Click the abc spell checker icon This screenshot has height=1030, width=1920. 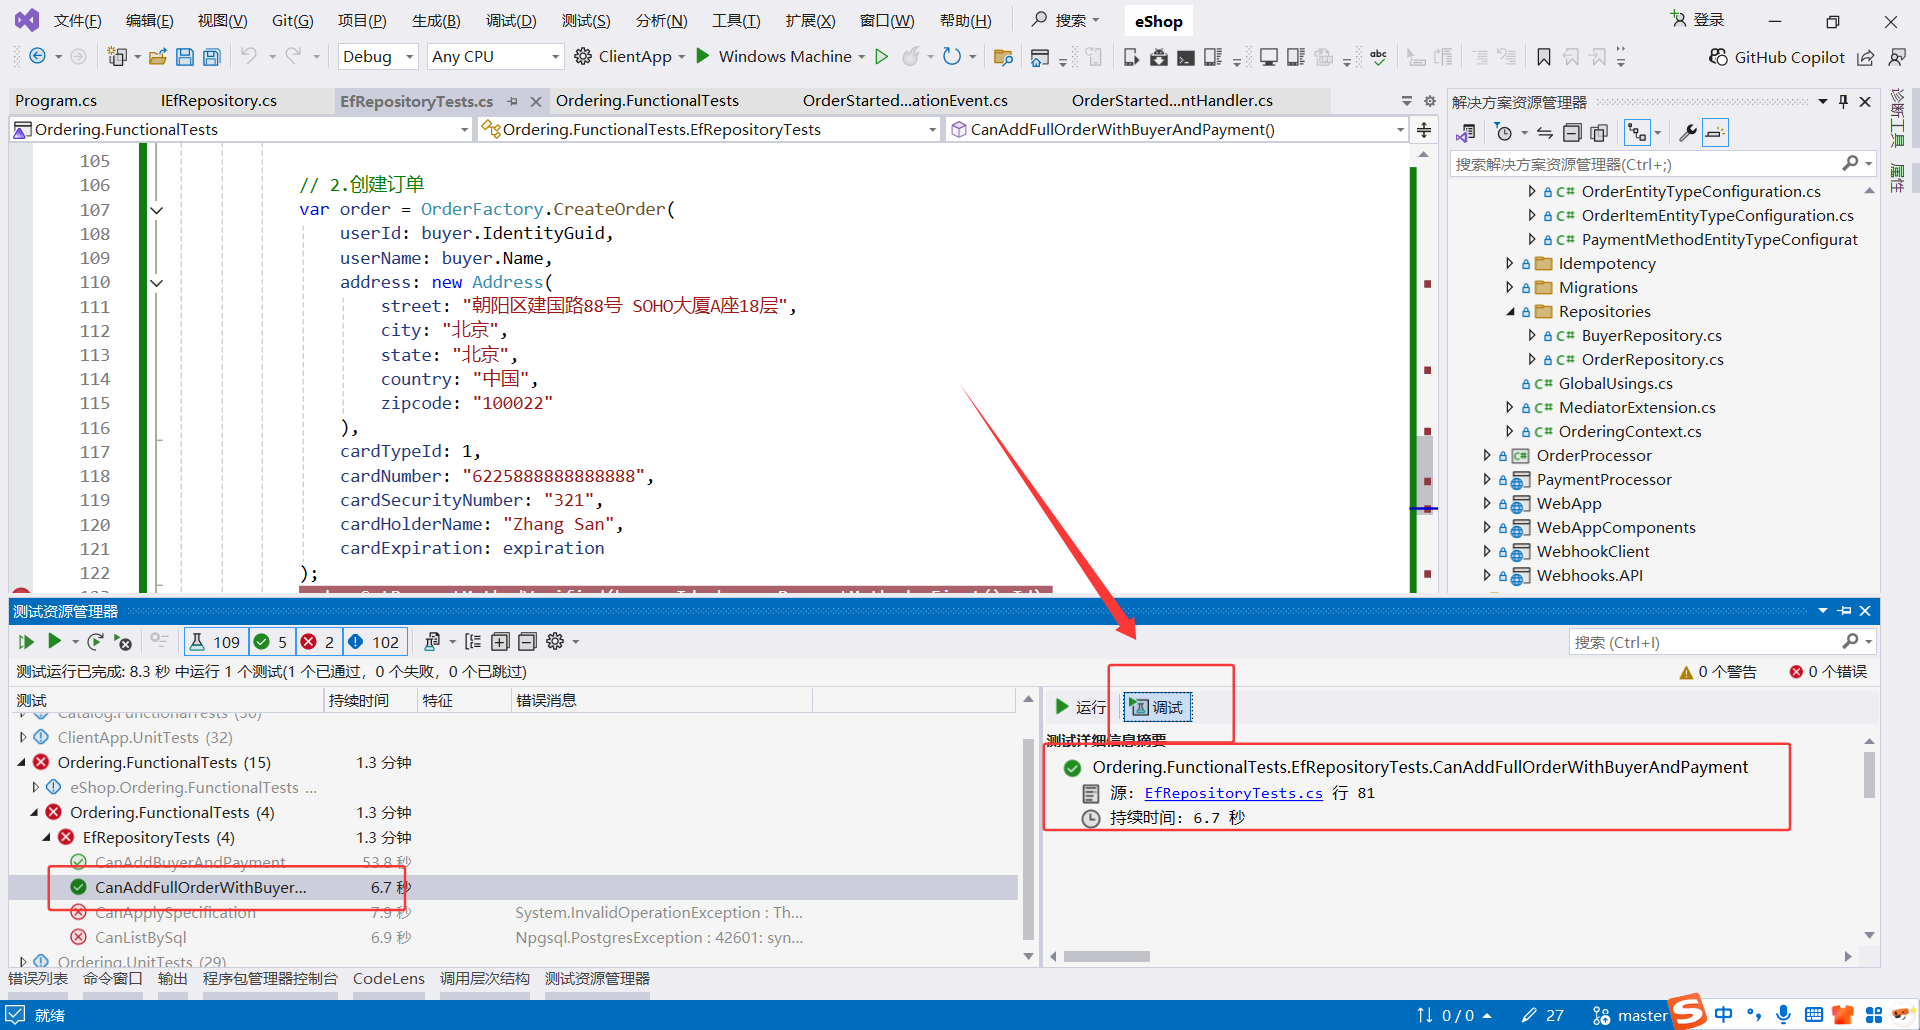coord(1378,57)
